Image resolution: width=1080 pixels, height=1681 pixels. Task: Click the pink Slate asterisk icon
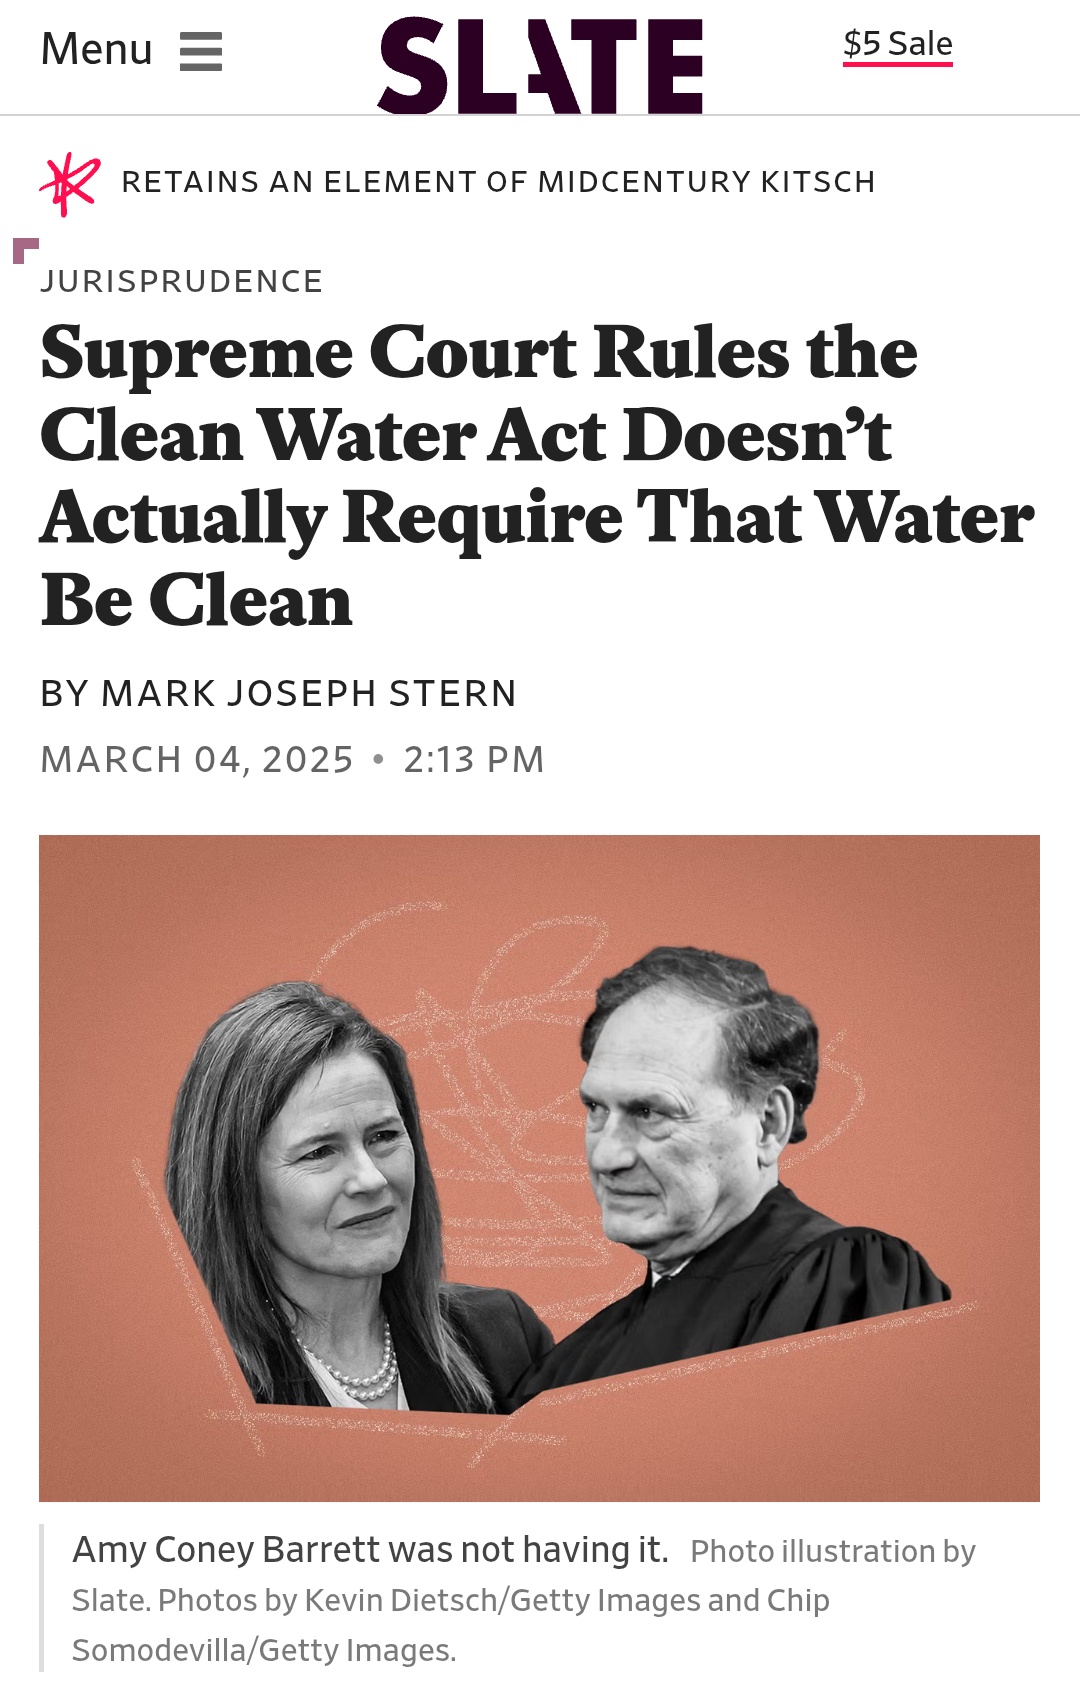(70, 184)
